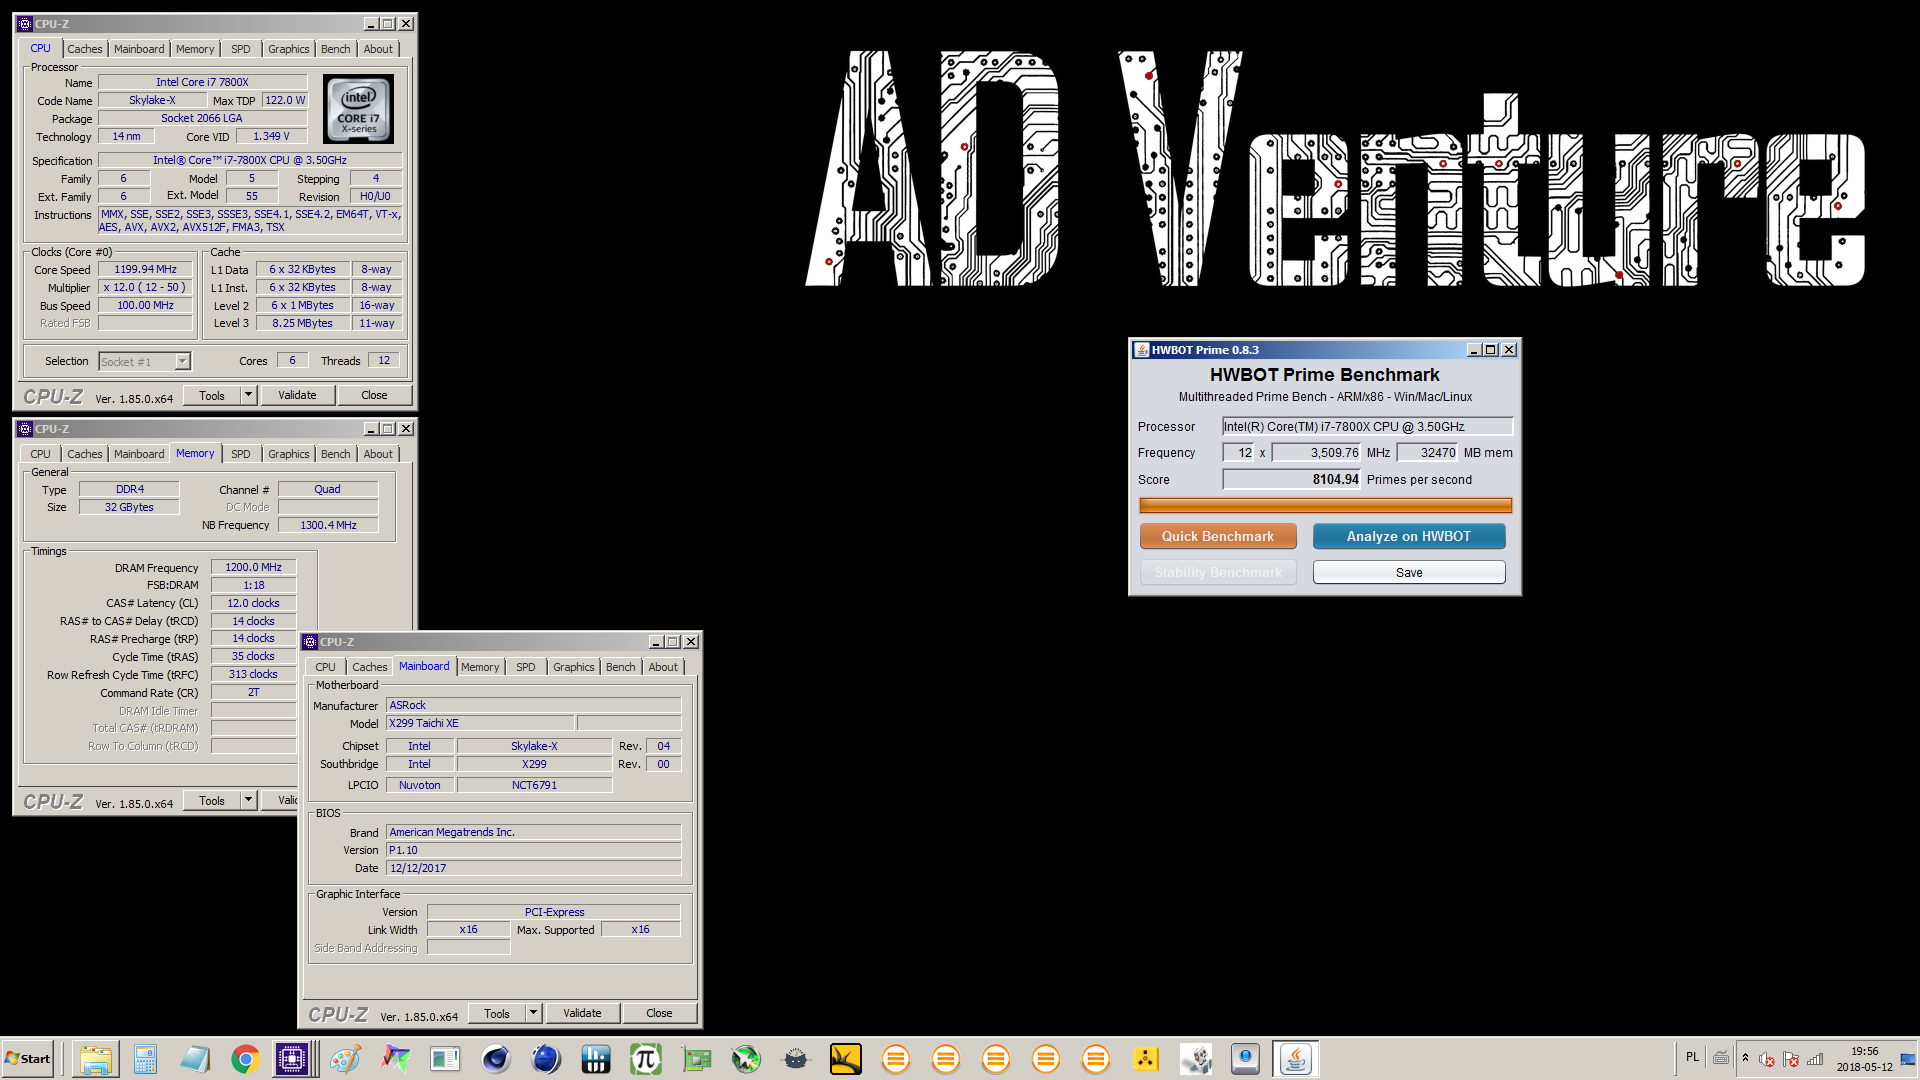Click the motherboard model X299 Taichi XE
Screen dimensions: 1920x1080
point(480,723)
